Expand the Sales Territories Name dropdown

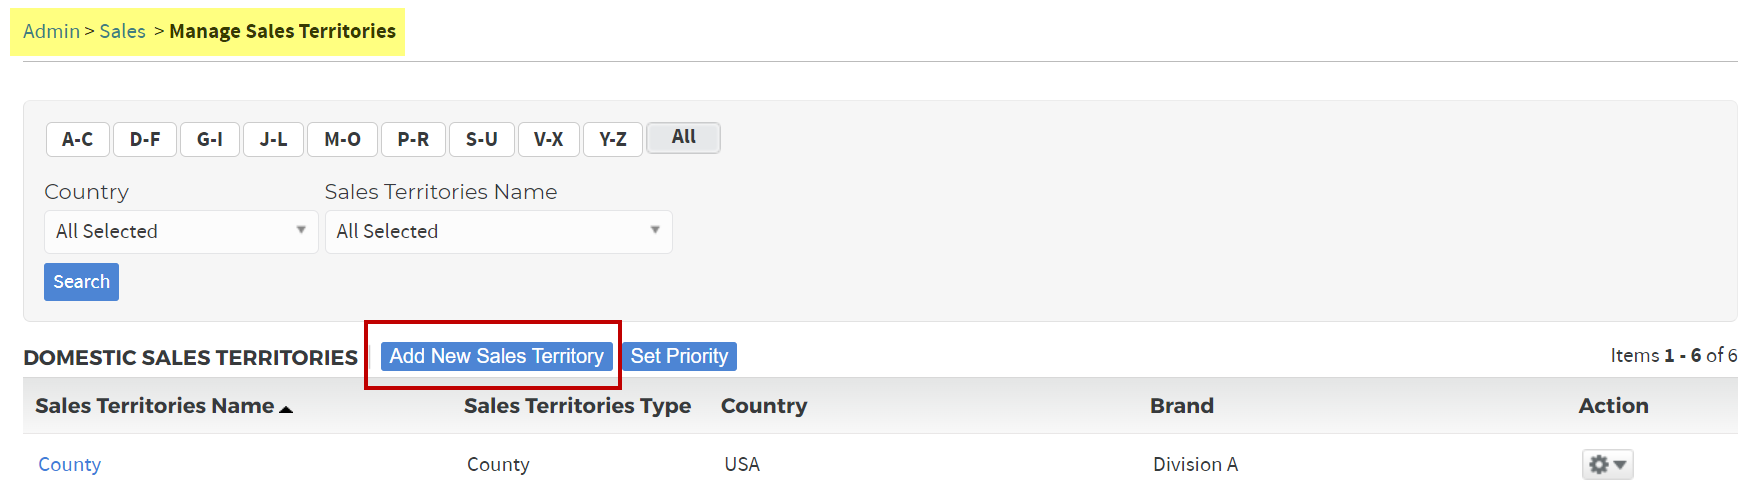(x=499, y=231)
